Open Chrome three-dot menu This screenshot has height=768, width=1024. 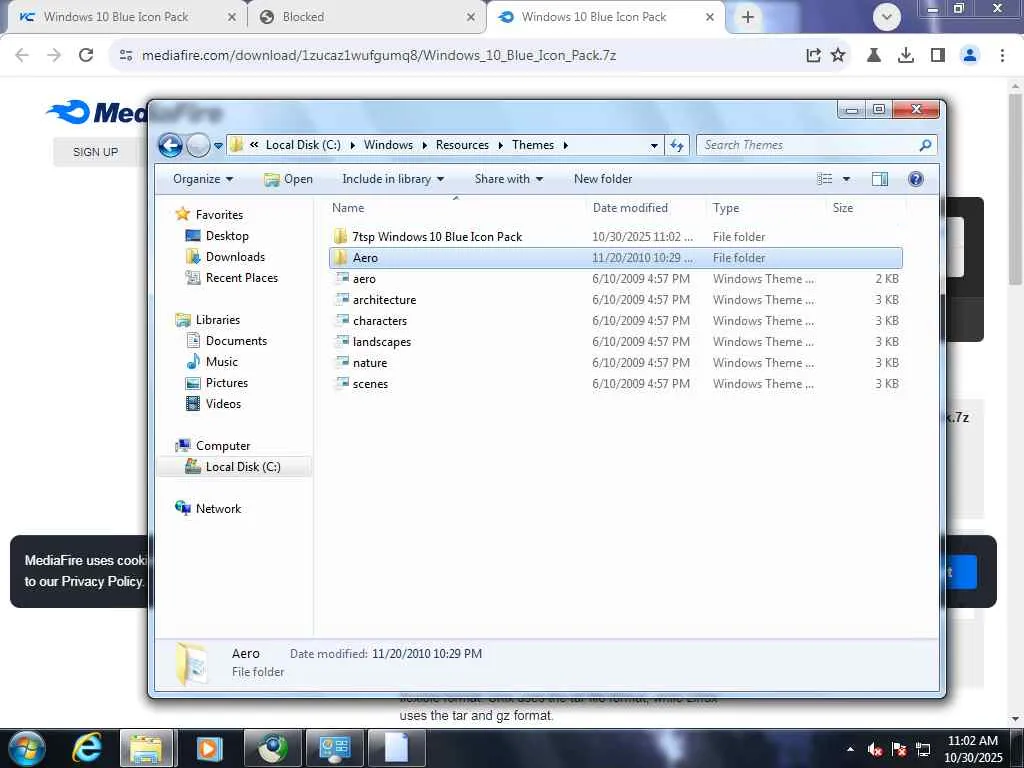click(1002, 56)
